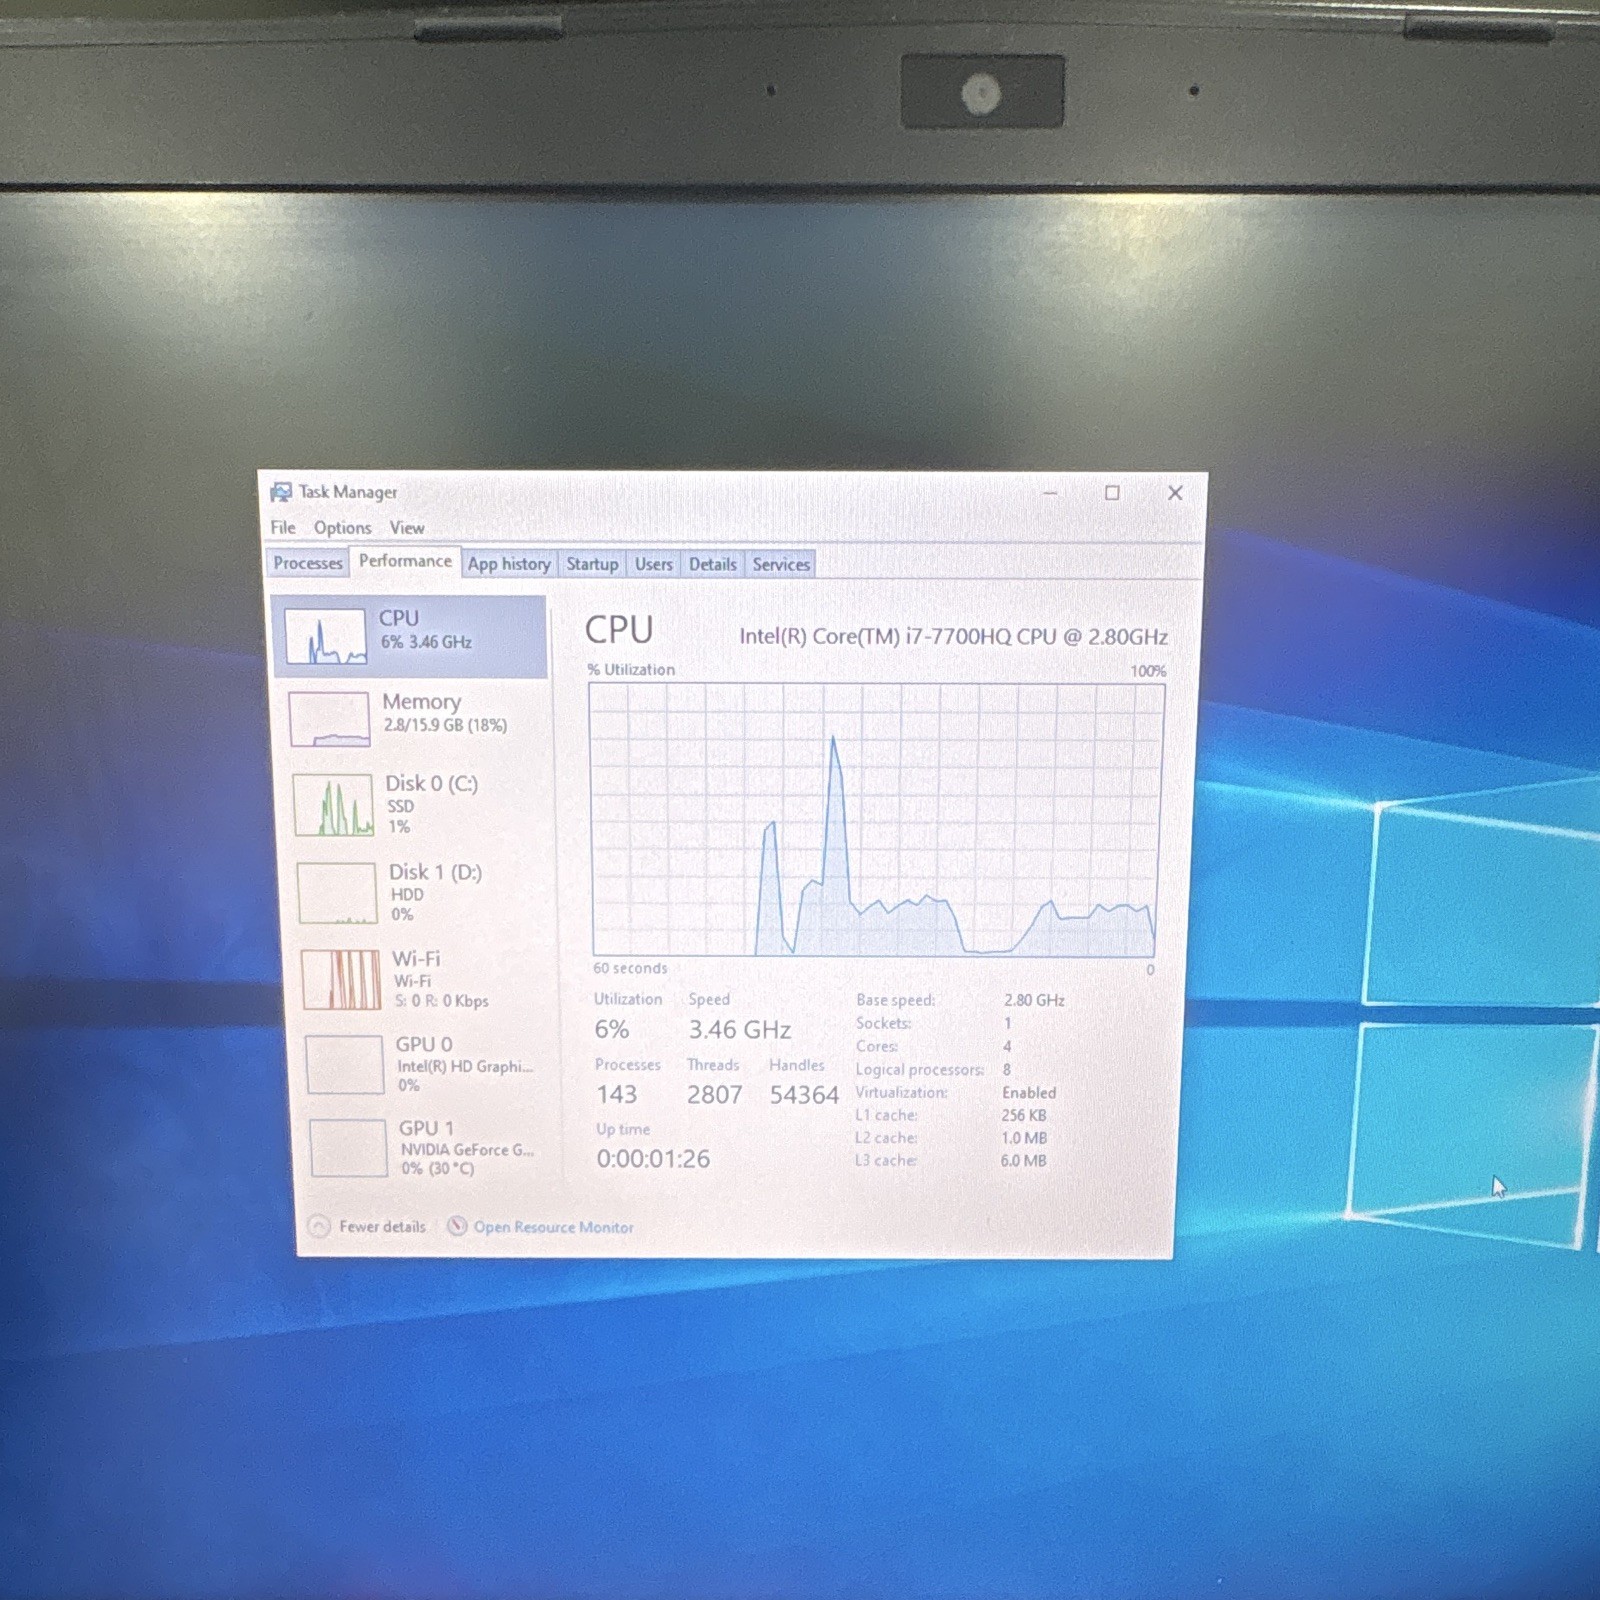Open the File menu
The height and width of the screenshot is (1600, 1600).
coord(283,527)
